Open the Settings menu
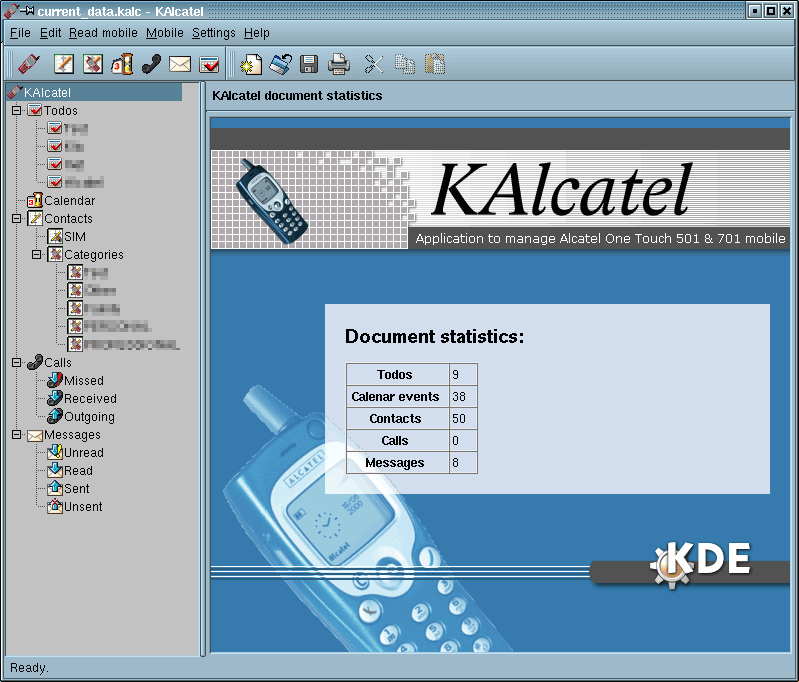This screenshot has height=682, width=799. [214, 33]
